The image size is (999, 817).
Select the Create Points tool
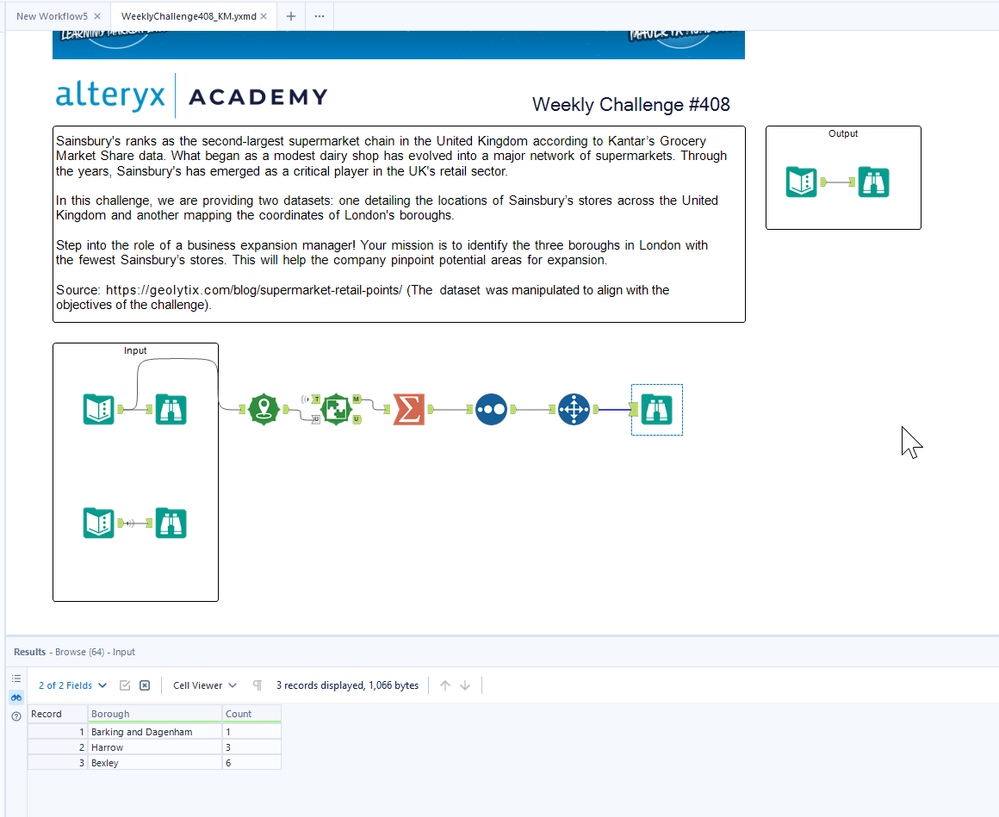(264, 409)
